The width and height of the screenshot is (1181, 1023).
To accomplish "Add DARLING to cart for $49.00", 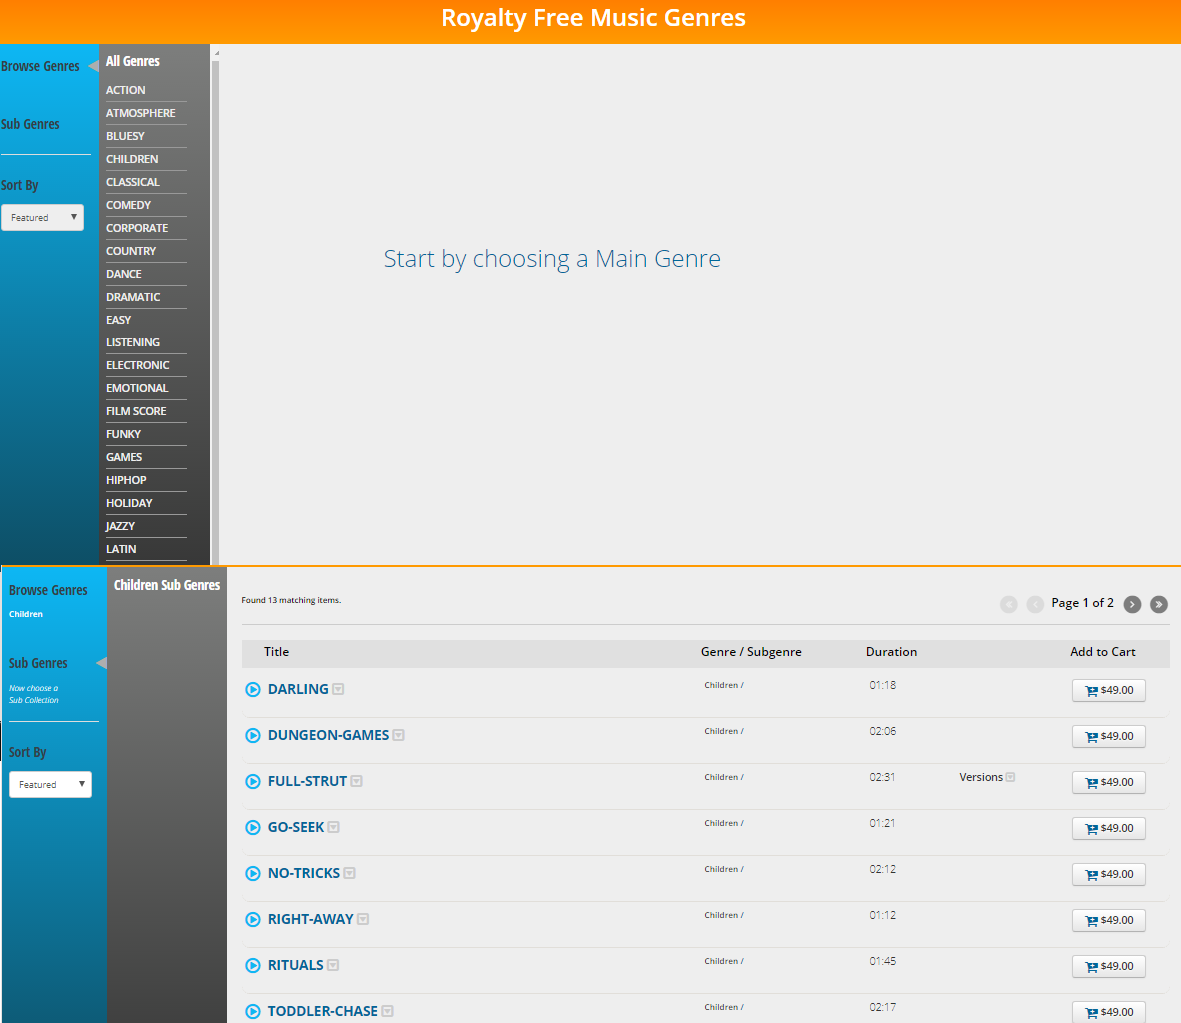I will coord(1109,690).
